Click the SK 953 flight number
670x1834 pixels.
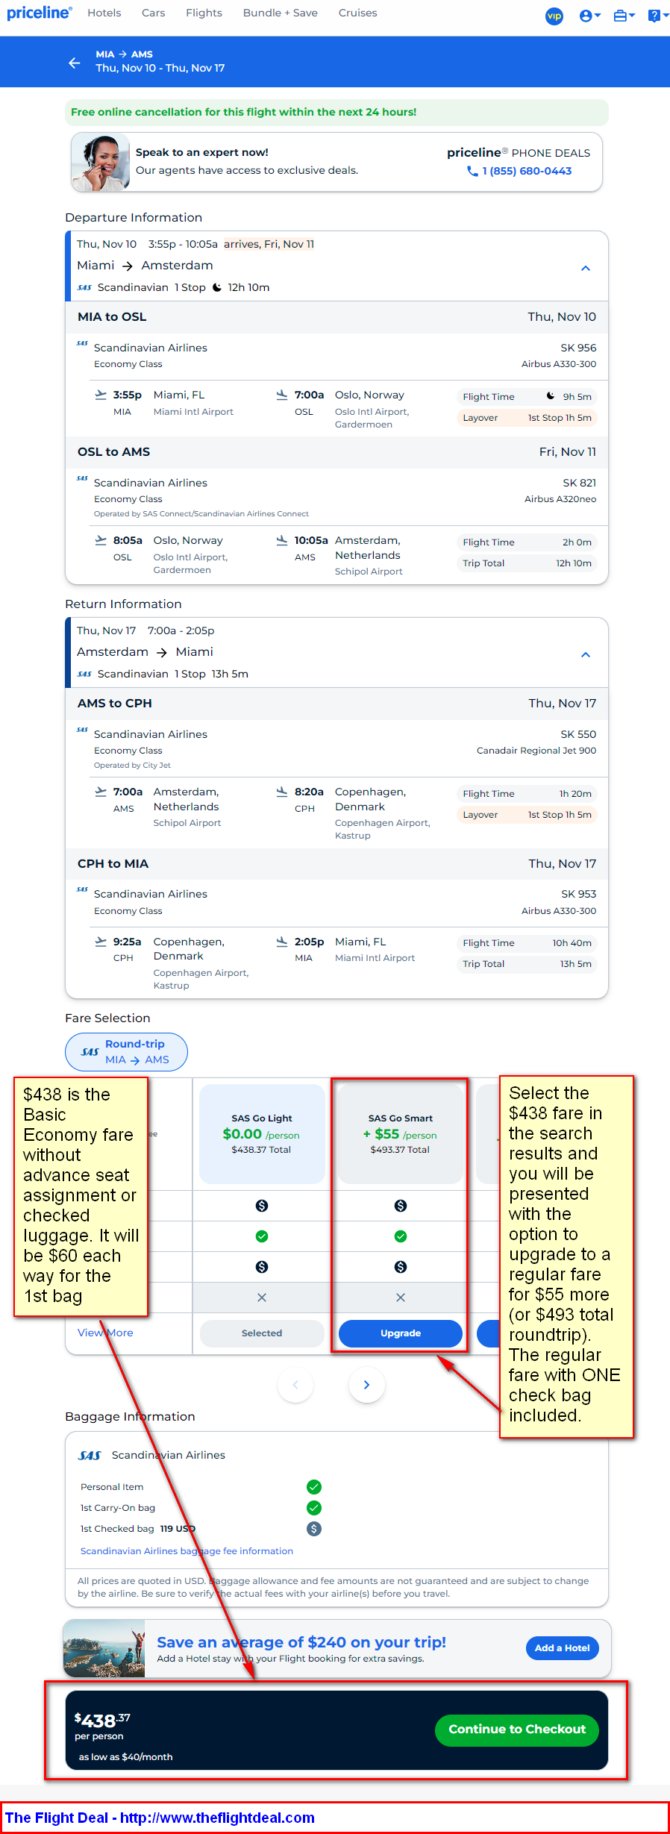click(x=578, y=894)
